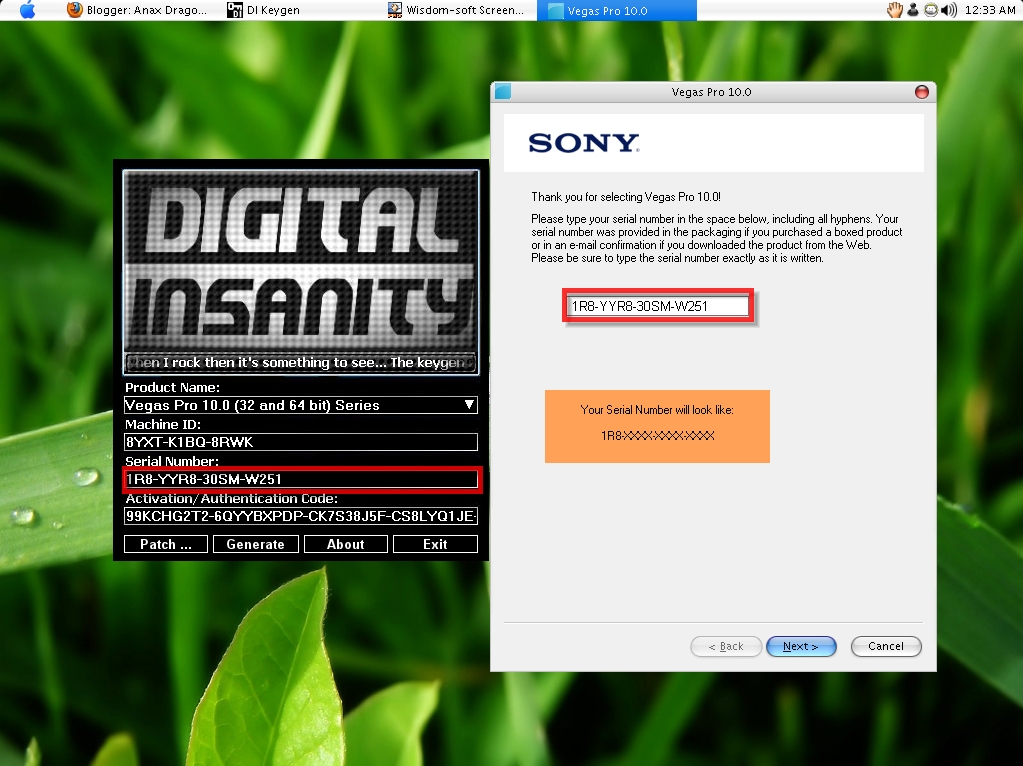Click the Generate button
This screenshot has height=766, width=1023.
256,544
